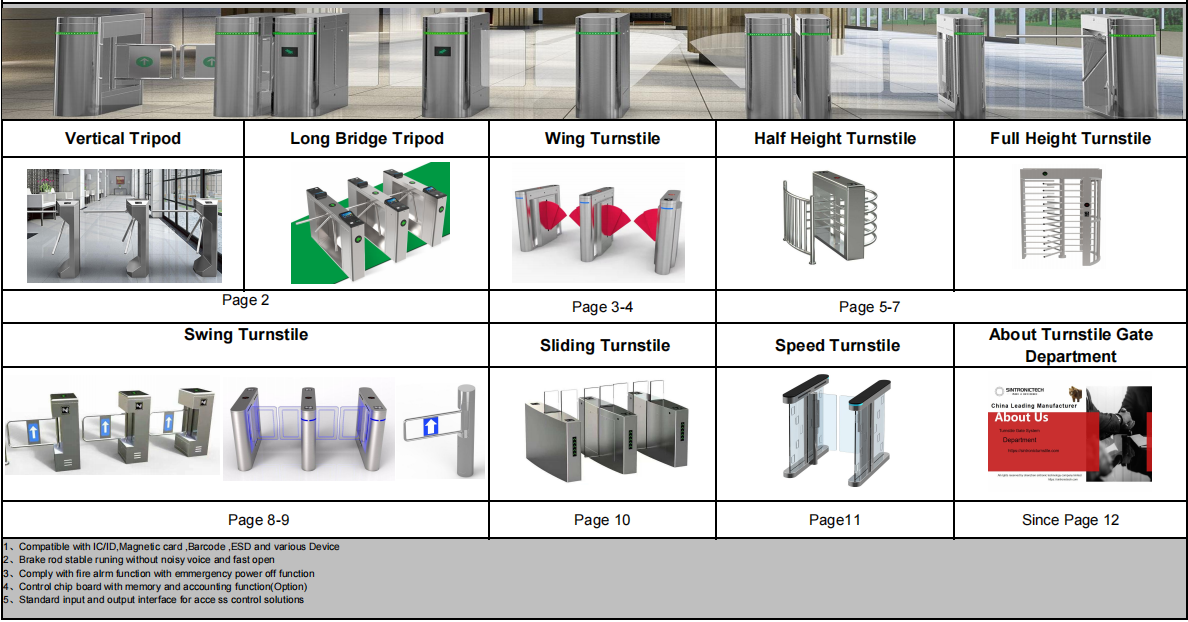Jump to the Page 3-4 reference
The width and height of the screenshot is (1188, 622).
602,307
